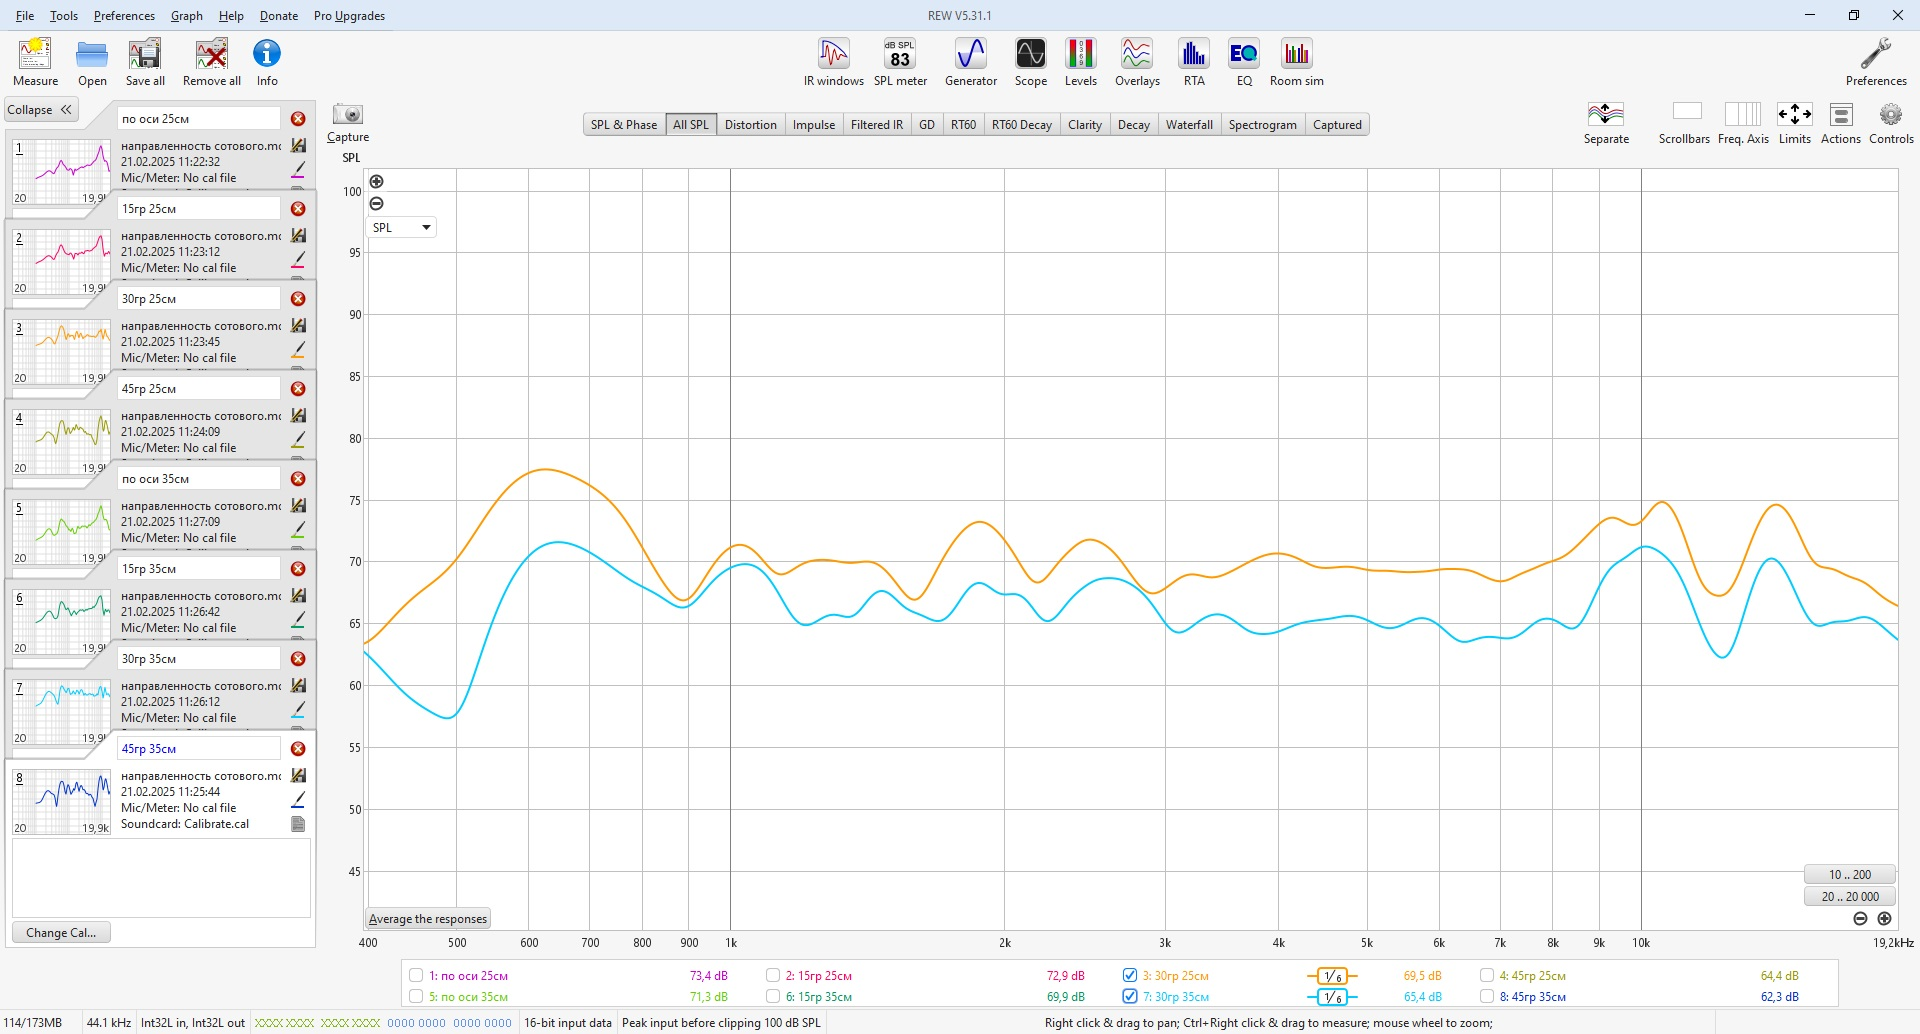Switch to the Waterfall tab
The height and width of the screenshot is (1034, 1920).
click(x=1189, y=125)
